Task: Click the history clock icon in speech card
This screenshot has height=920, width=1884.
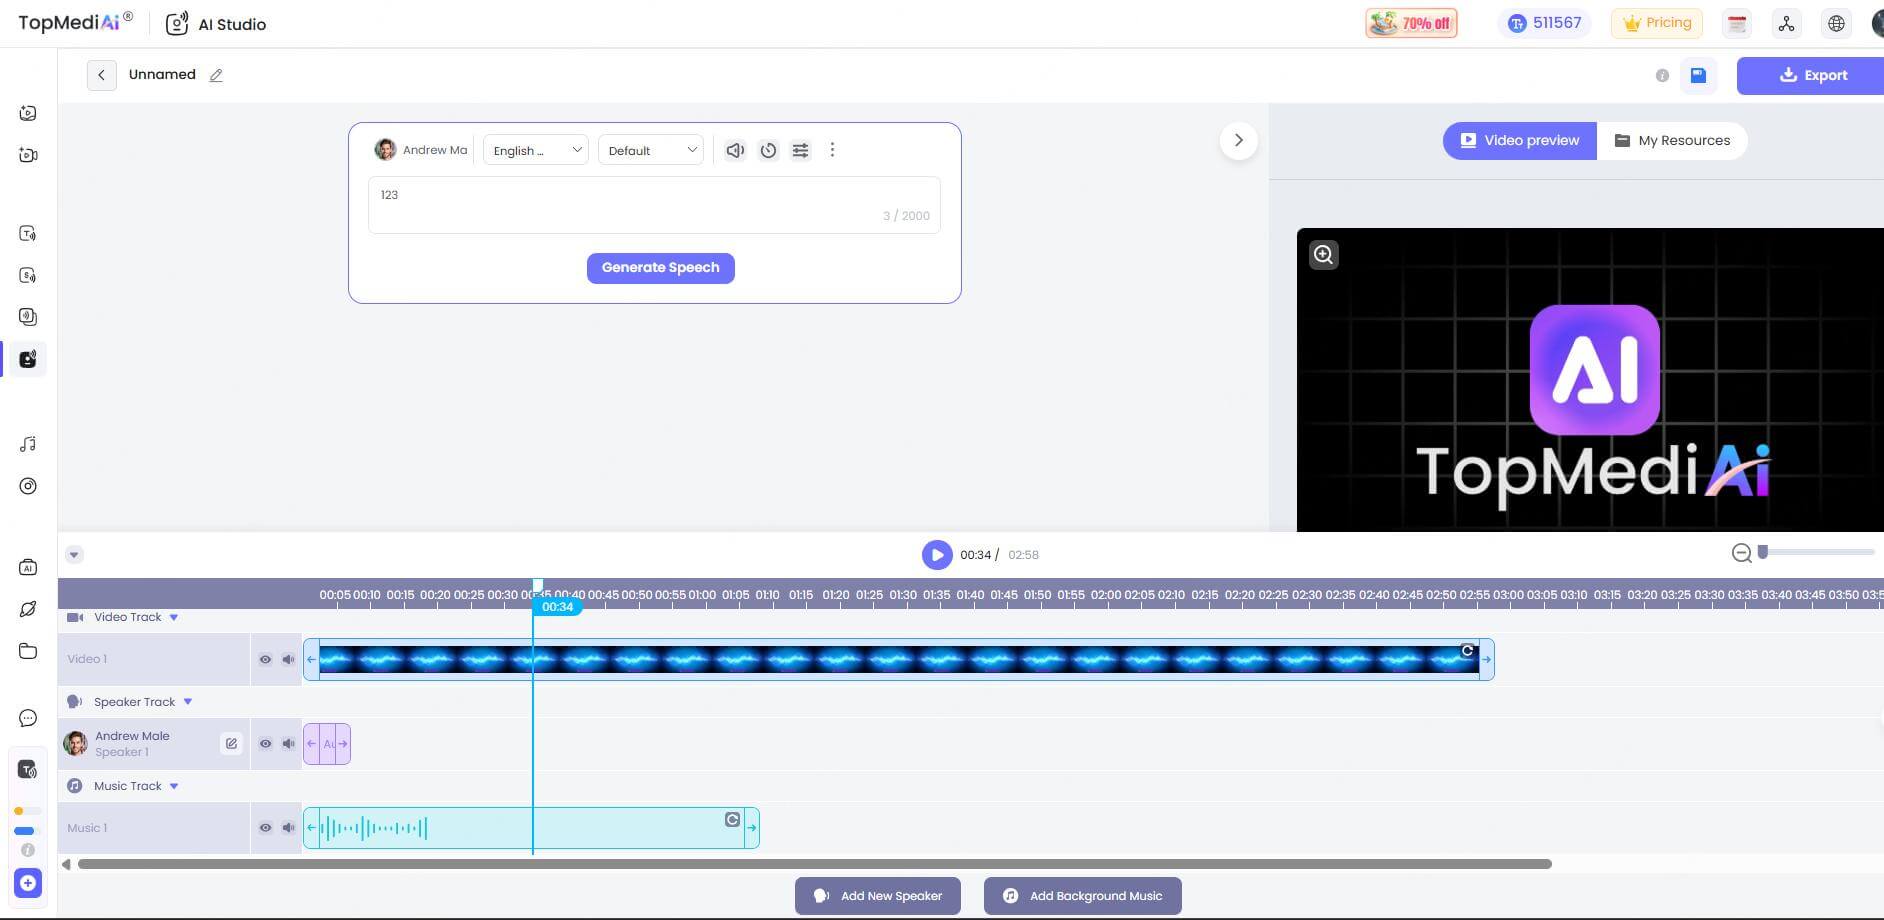Action: (x=768, y=150)
